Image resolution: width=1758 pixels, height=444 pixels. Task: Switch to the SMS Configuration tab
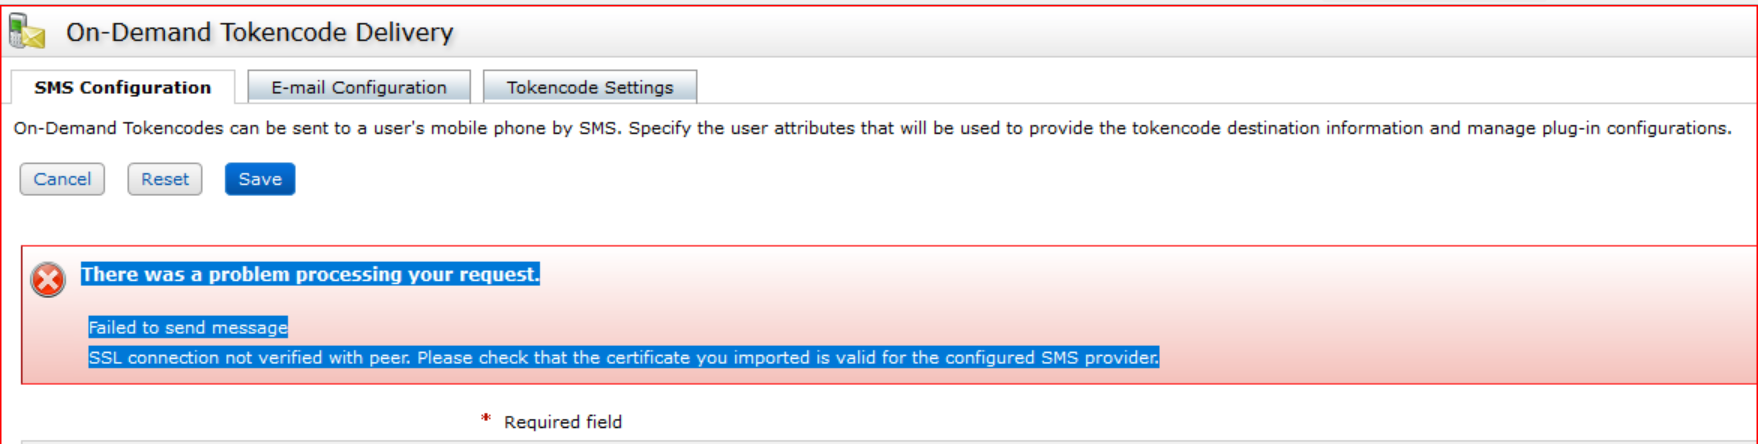[x=122, y=87]
